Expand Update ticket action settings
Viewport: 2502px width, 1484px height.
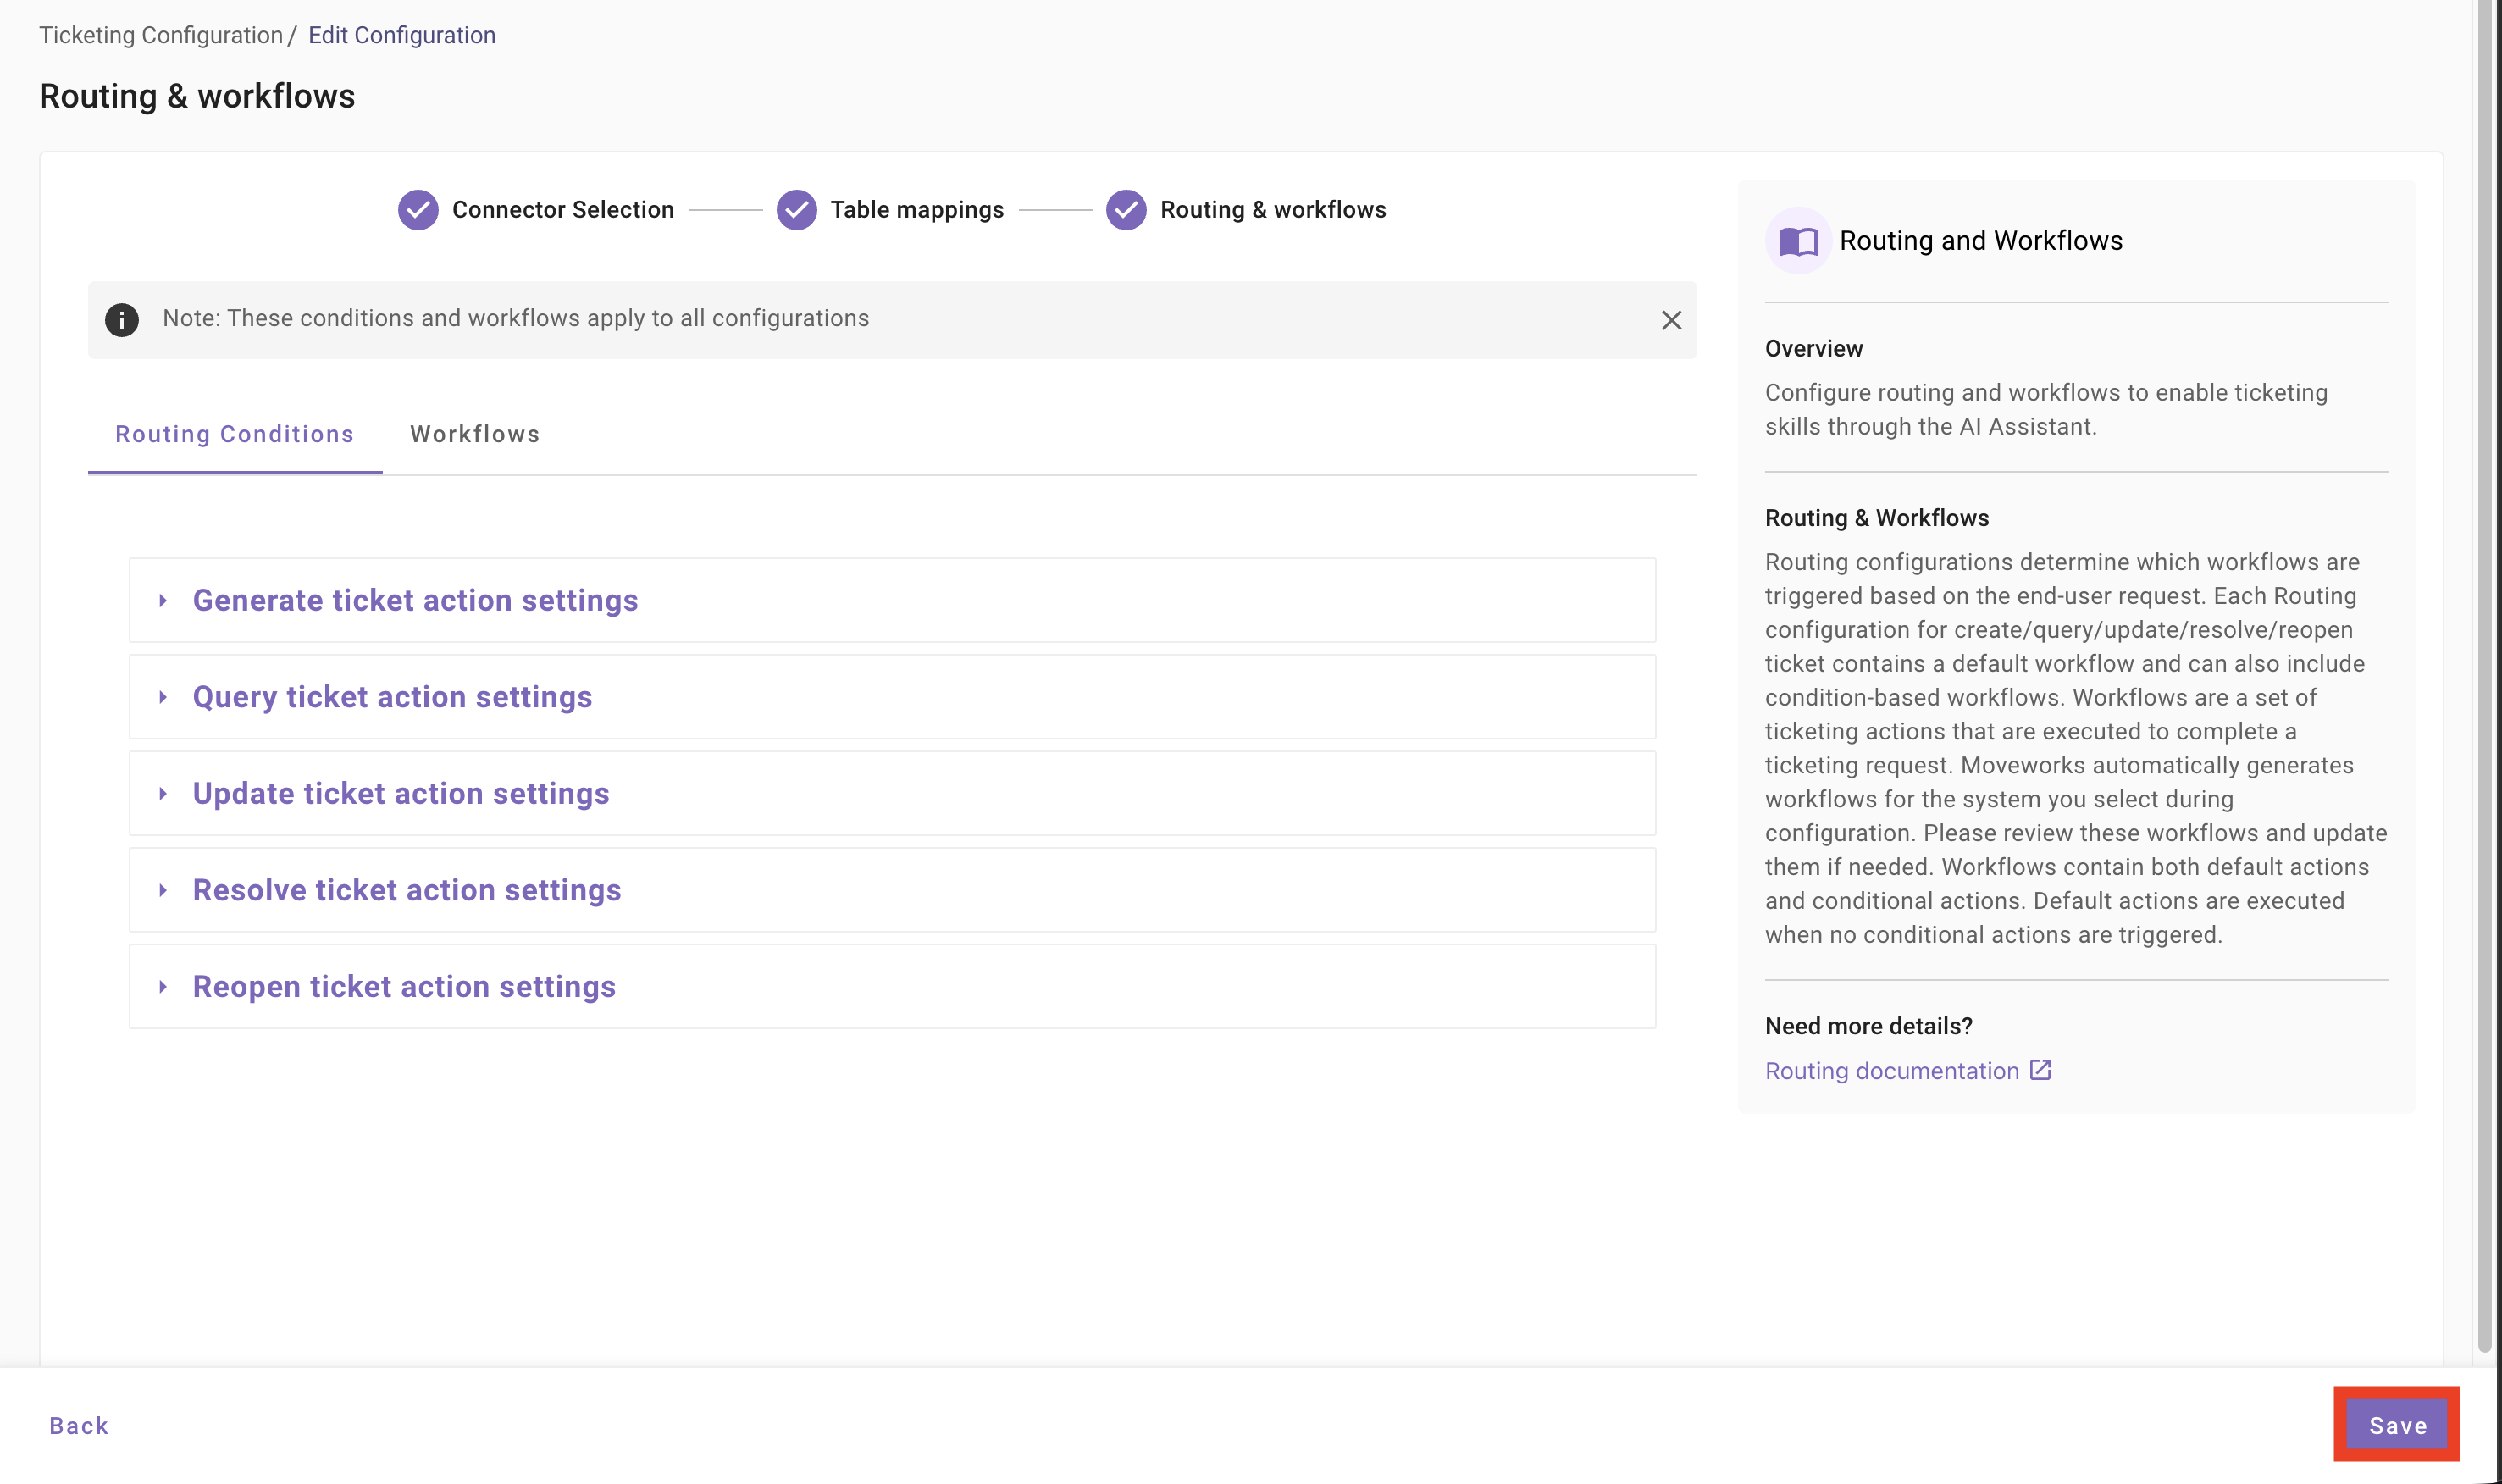[400, 794]
